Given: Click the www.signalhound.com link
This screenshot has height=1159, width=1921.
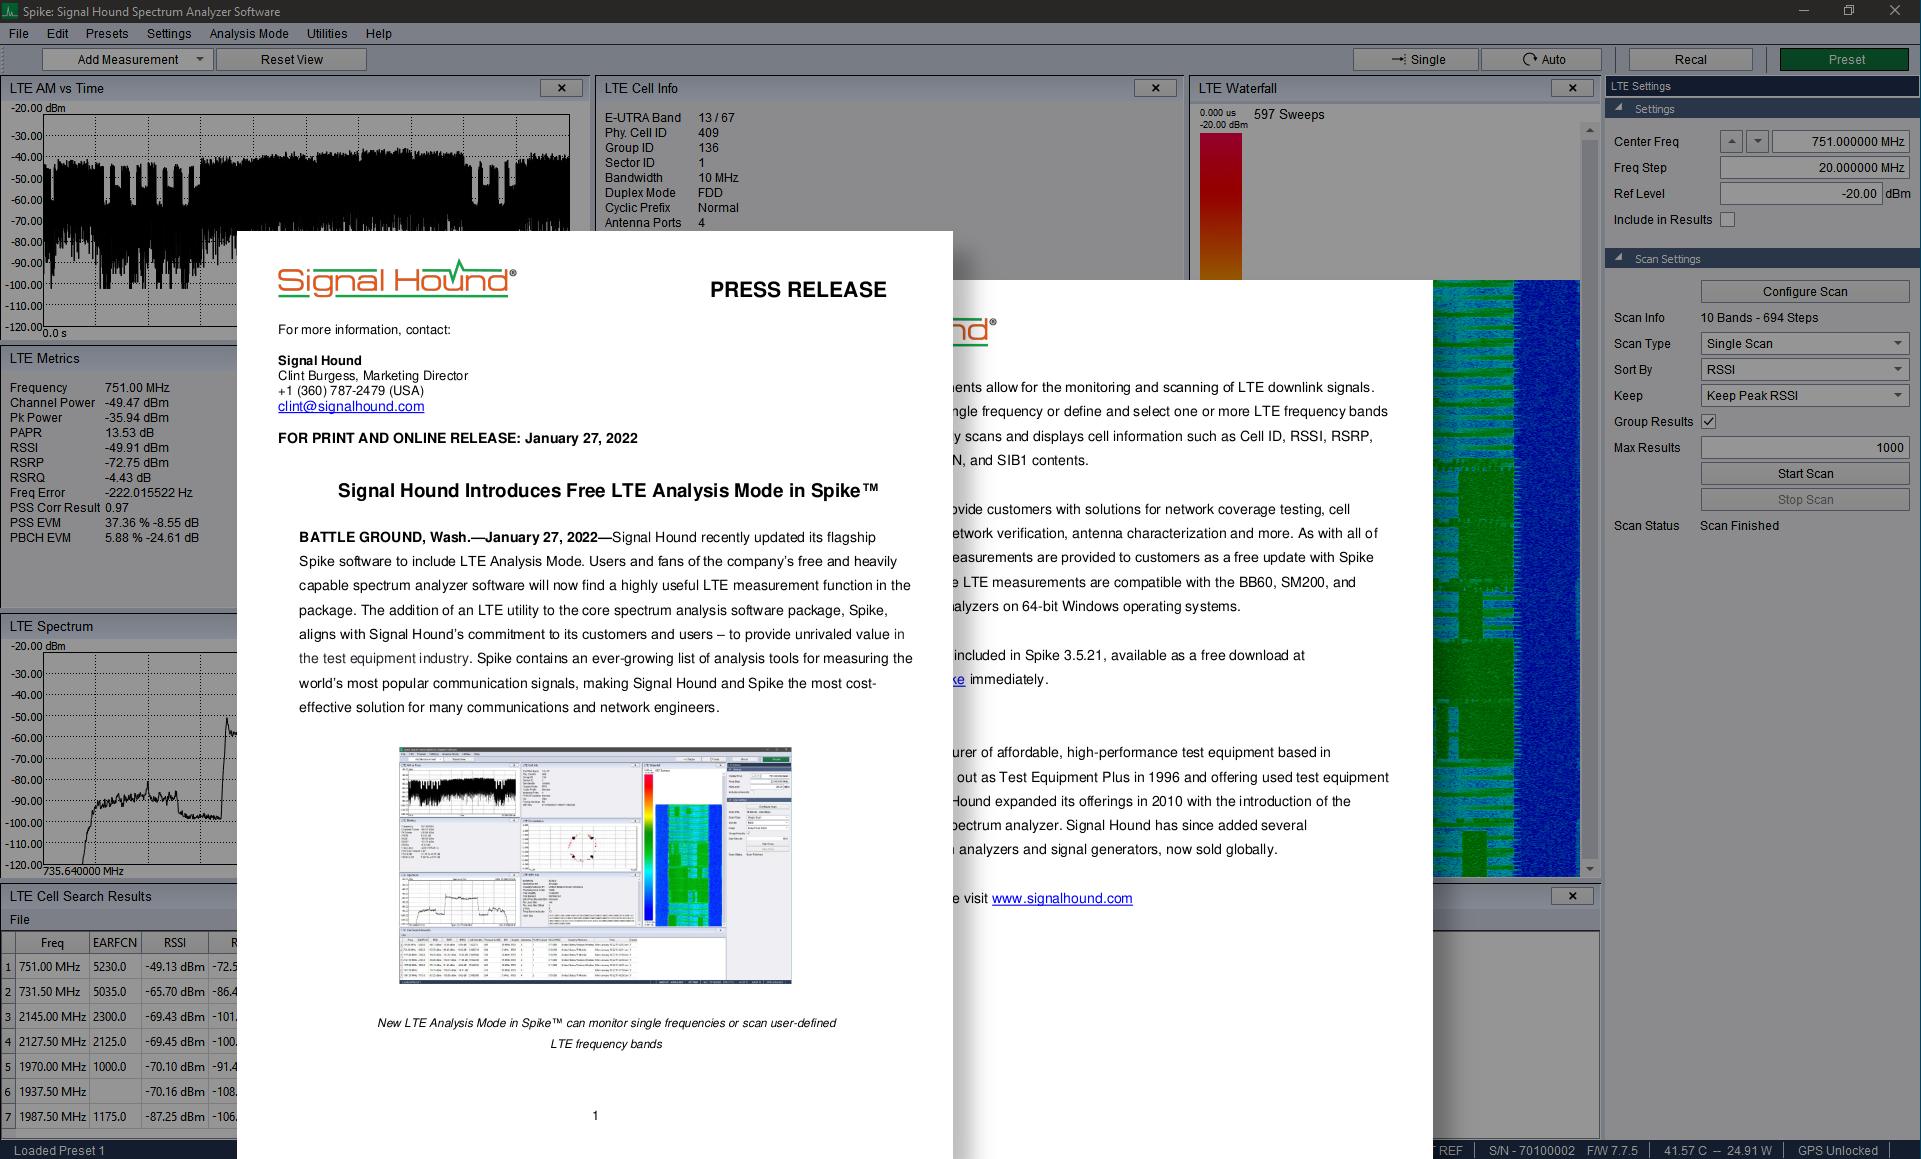Looking at the screenshot, I should pos(1062,899).
